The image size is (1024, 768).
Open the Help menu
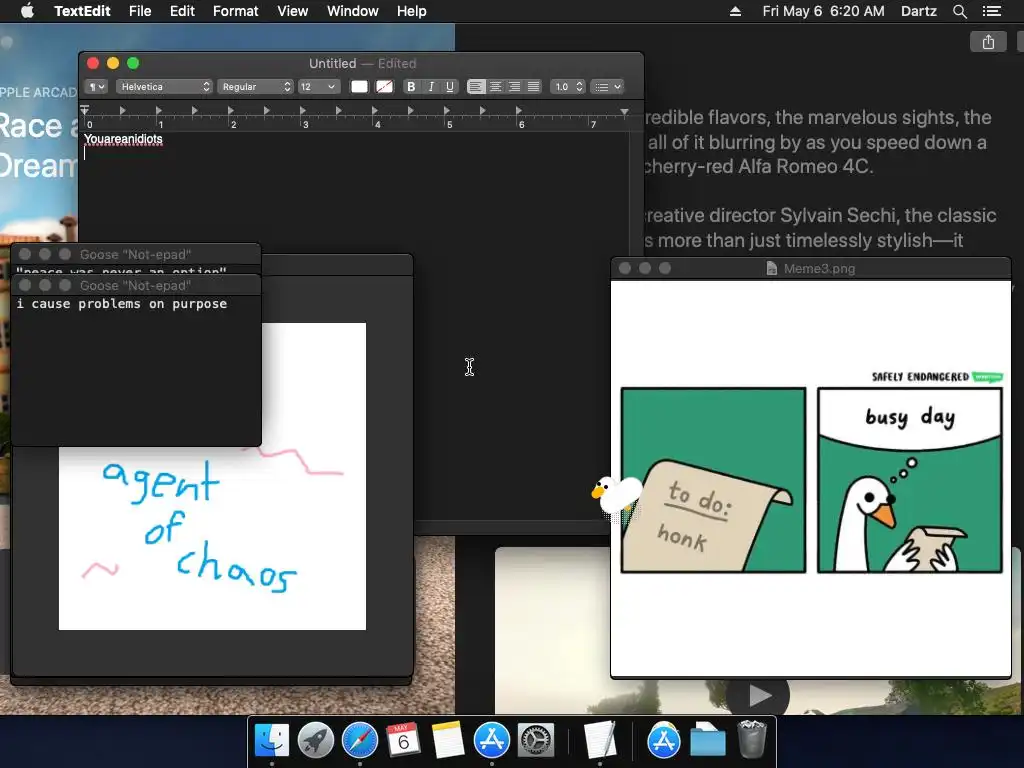click(x=411, y=11)
